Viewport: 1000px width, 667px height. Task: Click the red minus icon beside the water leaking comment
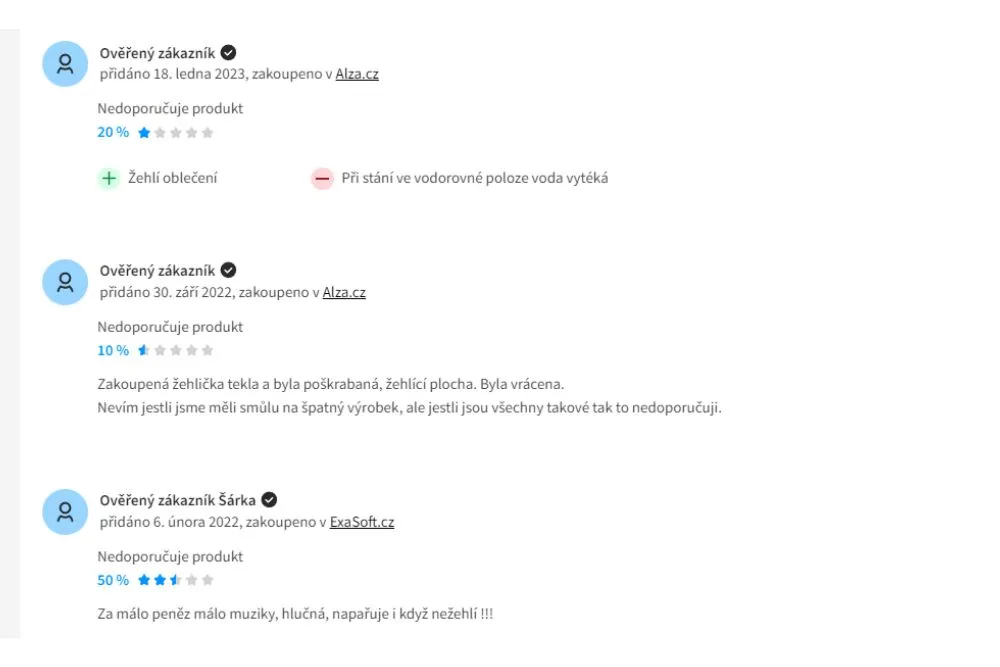(x=322, y=178)
